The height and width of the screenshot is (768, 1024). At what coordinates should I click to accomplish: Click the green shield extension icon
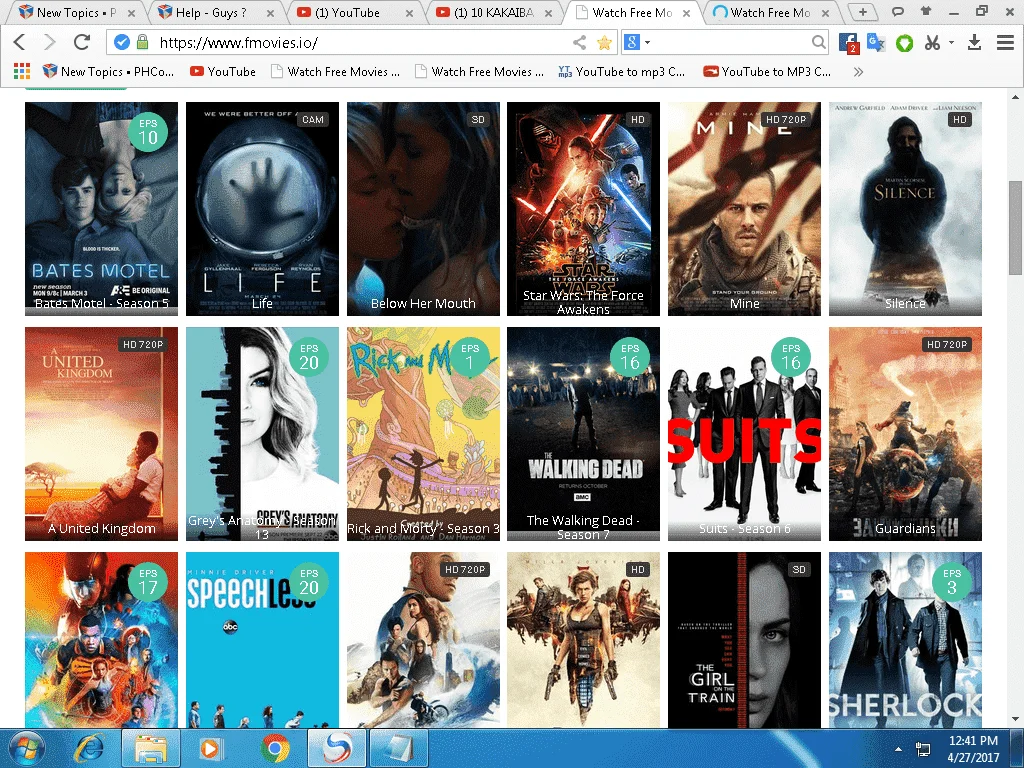(x=904, y=43)
